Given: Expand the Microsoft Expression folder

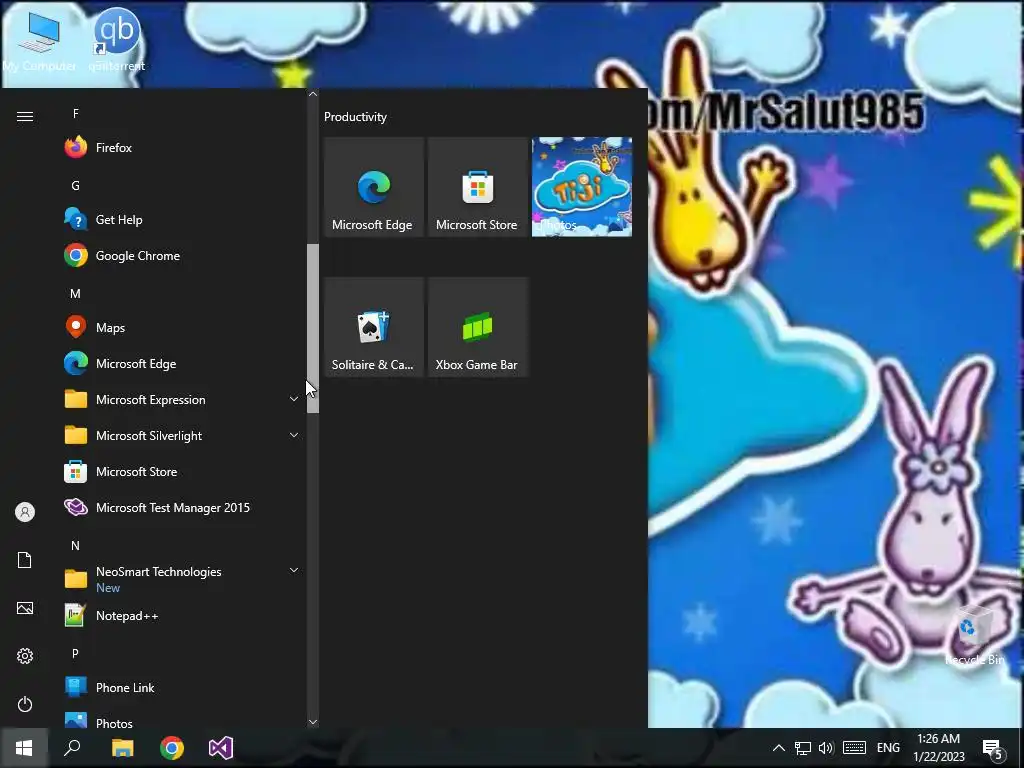Looking at the screenshot, I should pyautogui.click(x=182, y=400).
